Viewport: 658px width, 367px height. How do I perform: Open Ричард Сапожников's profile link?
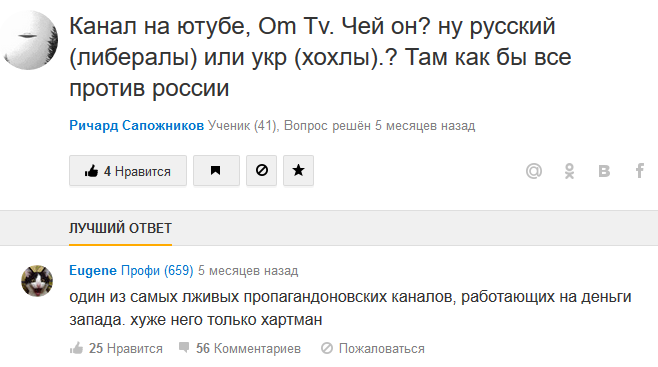[136, 125]
